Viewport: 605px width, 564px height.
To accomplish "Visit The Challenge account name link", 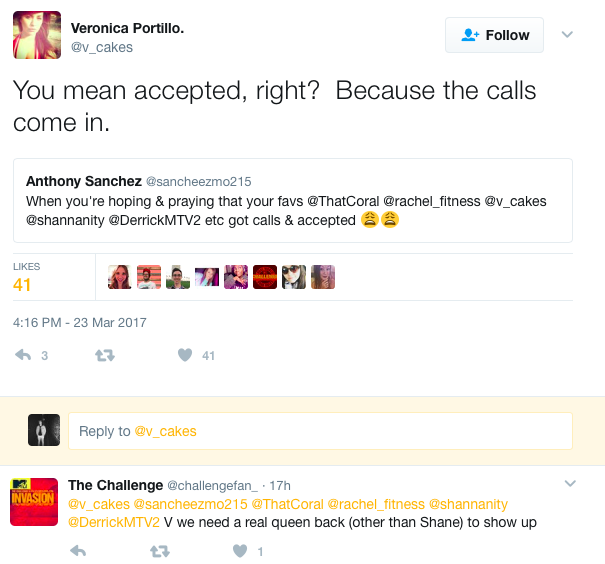I will [115, 485].
